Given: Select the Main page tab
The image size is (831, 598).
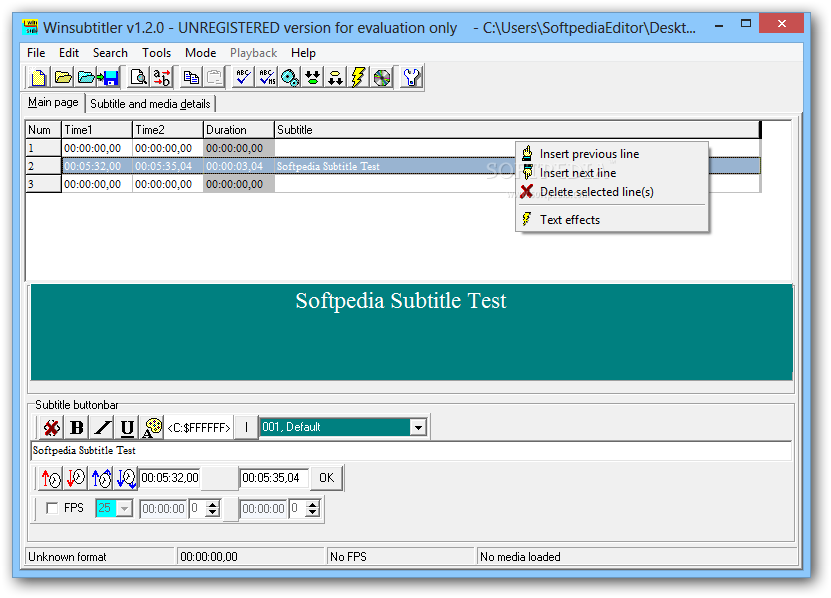Looking at the screenshot, I should point(53,102).
